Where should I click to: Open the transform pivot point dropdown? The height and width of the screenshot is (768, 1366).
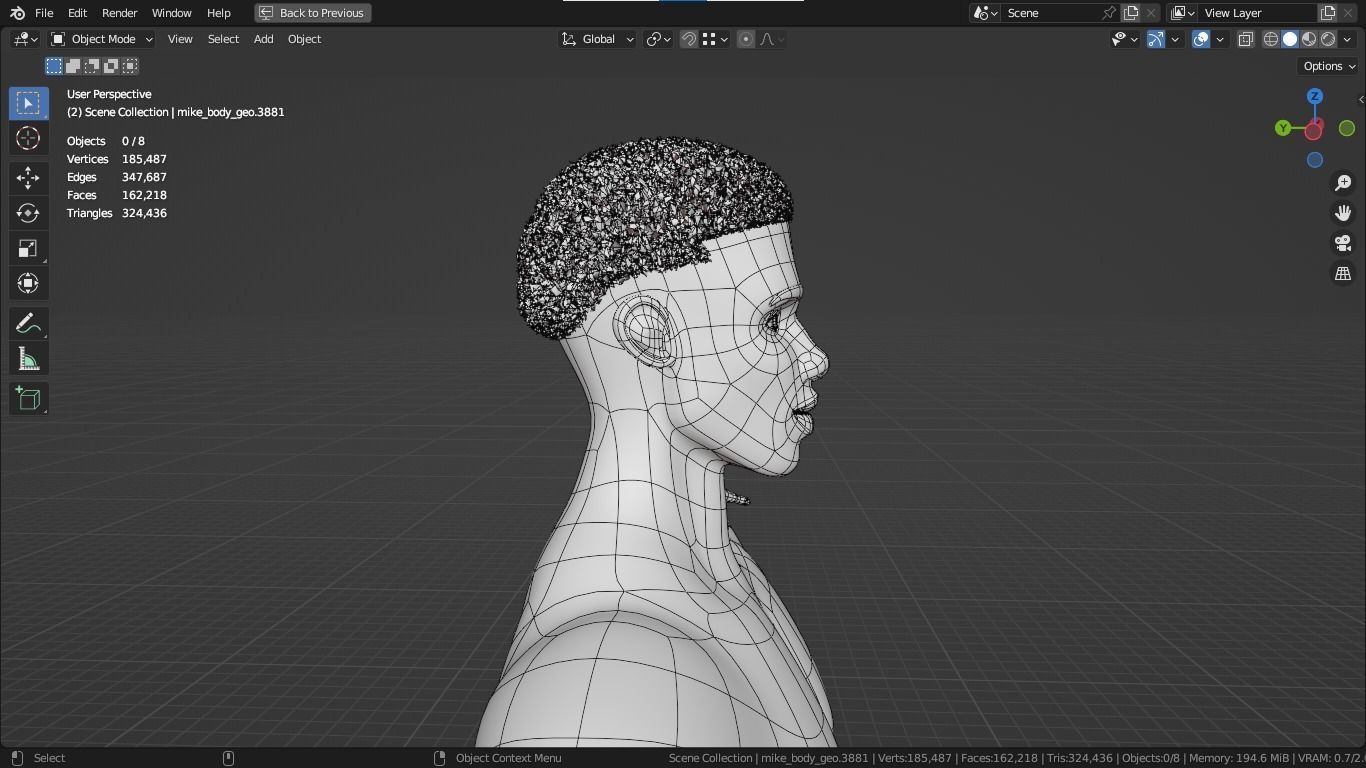(x=658, y=39)
